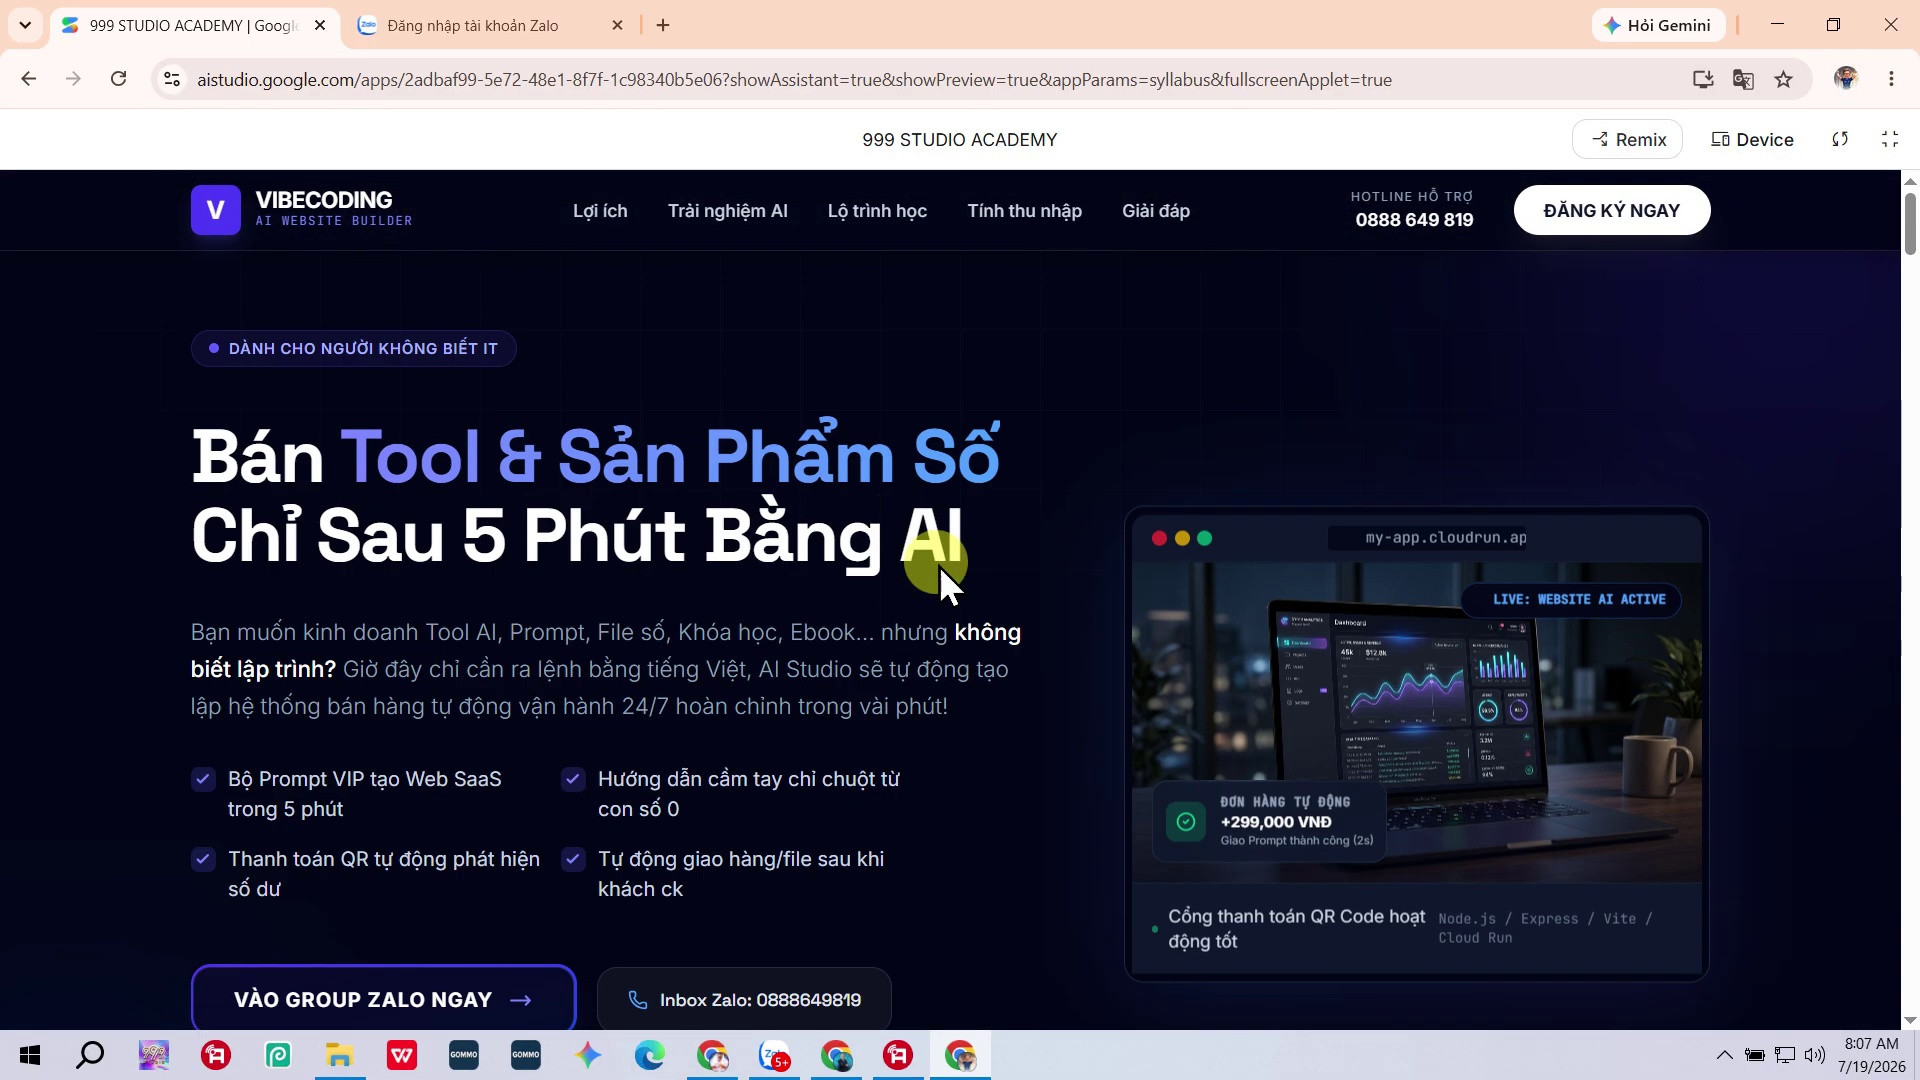The image size is (1920, 1080).
Task: Click checkmark beside Thanh toán QR item
Action: point(203,859)
